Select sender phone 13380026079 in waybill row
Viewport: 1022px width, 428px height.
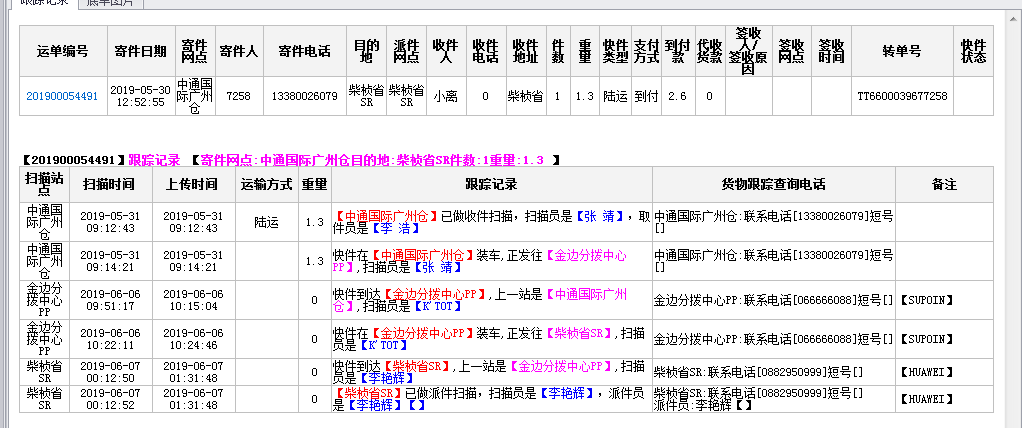click(304, 96)
